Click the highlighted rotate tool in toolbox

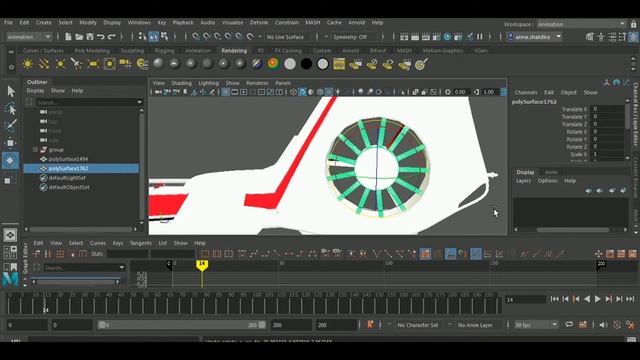coord(11,160)
